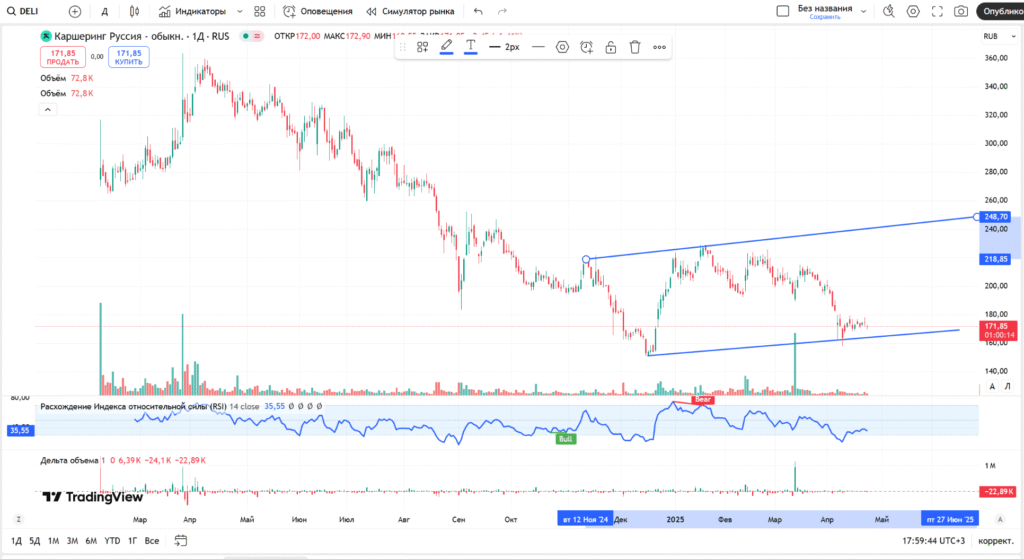The height and width of the screenshot is (559, 1024).
Task: Click timezone Z icon bottom-left
Action: click(x=18, y=519)
